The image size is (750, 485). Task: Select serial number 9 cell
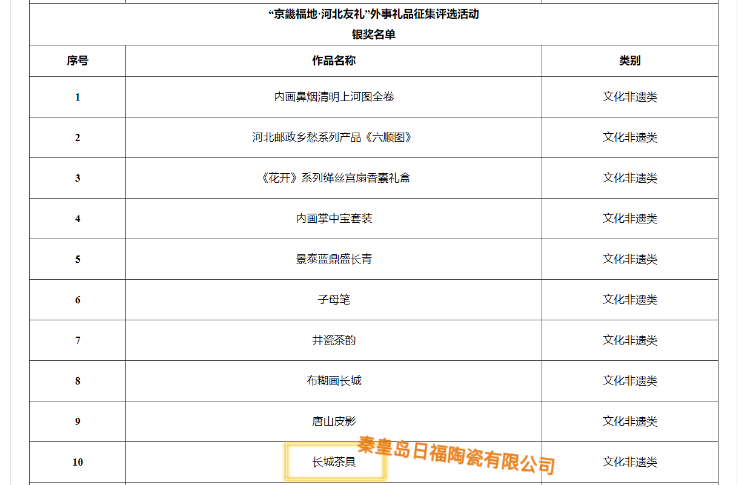pos(77,422)
